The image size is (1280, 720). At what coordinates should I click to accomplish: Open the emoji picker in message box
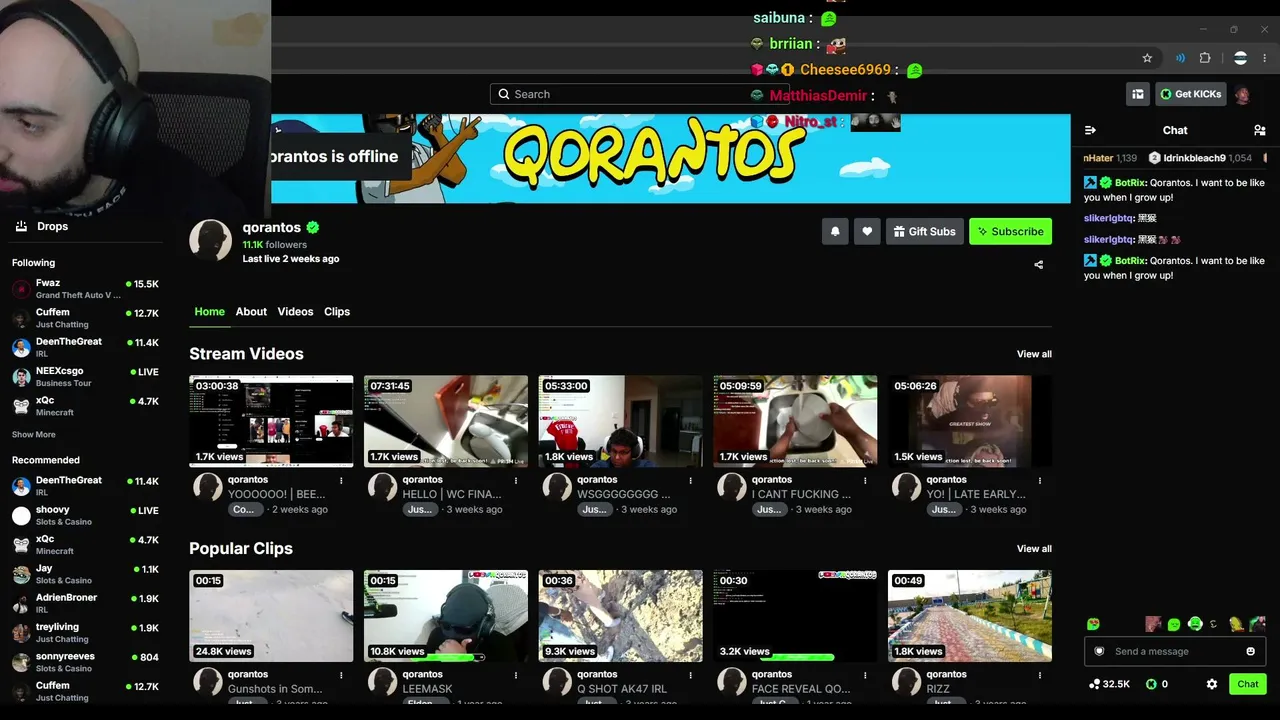[1250, 651]
